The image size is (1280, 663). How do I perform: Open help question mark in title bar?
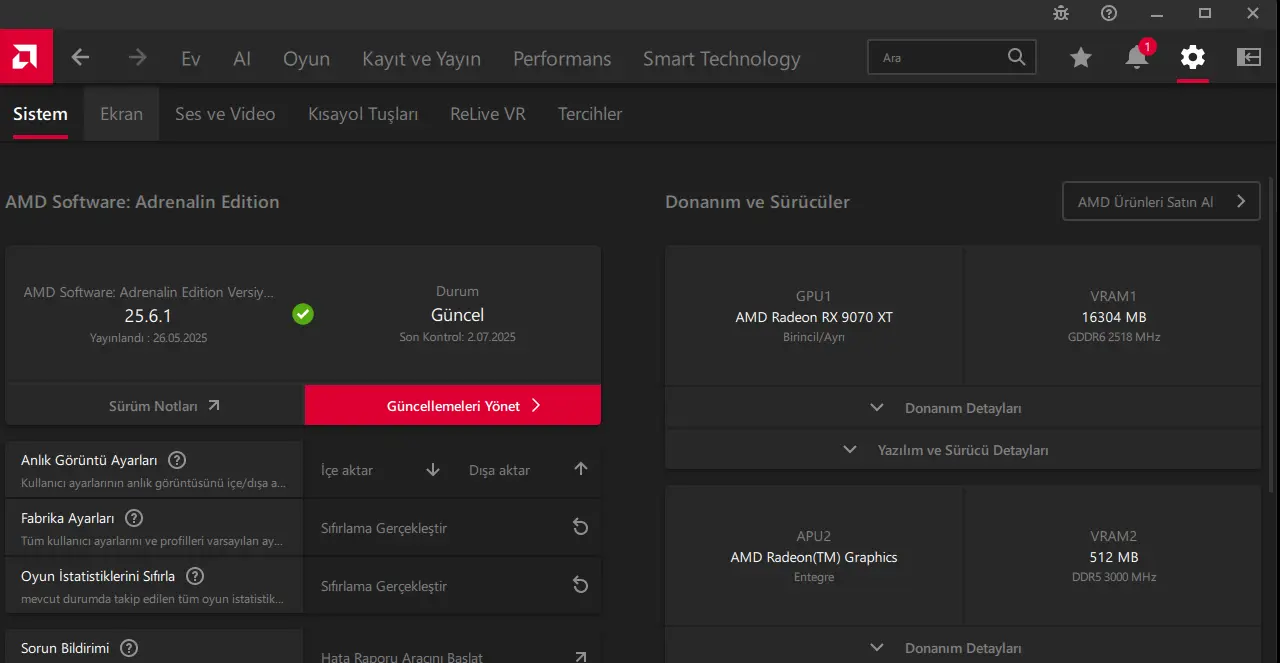1109,13
